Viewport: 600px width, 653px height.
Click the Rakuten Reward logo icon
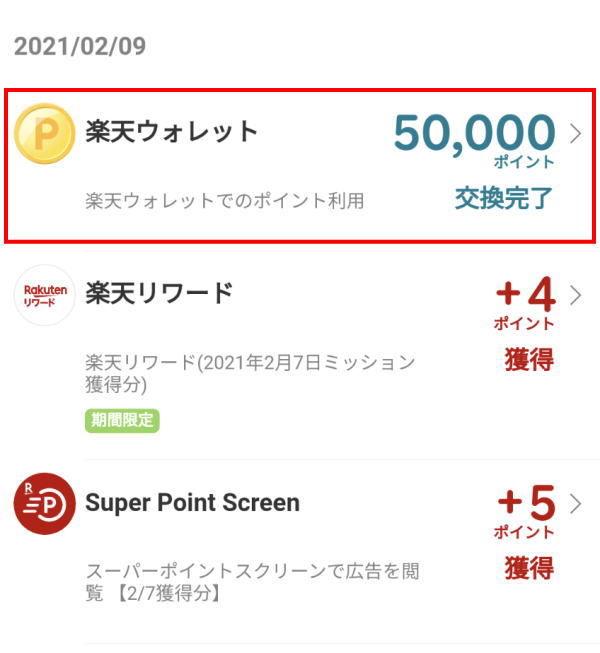point(45,295)
